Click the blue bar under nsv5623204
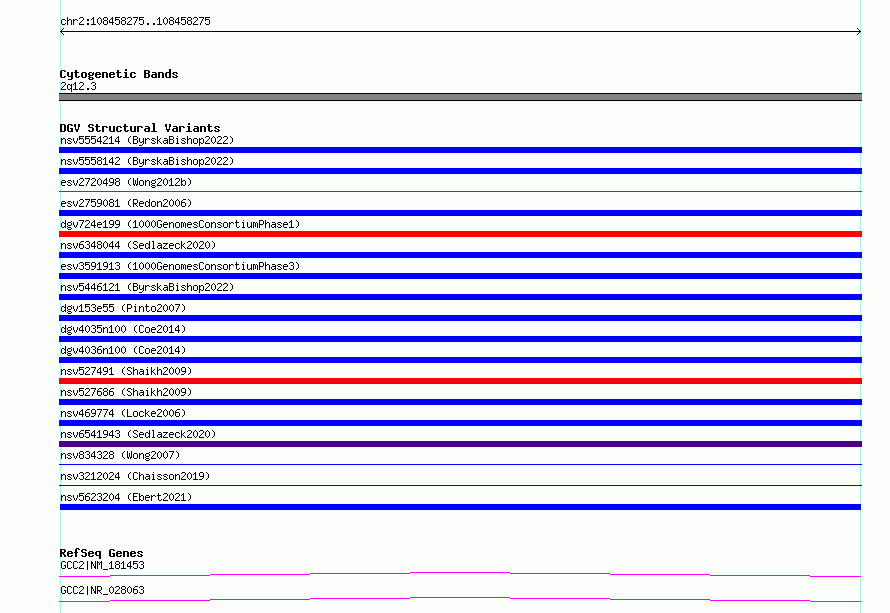This screenshot has width=890, height=613. click(460, 507)
